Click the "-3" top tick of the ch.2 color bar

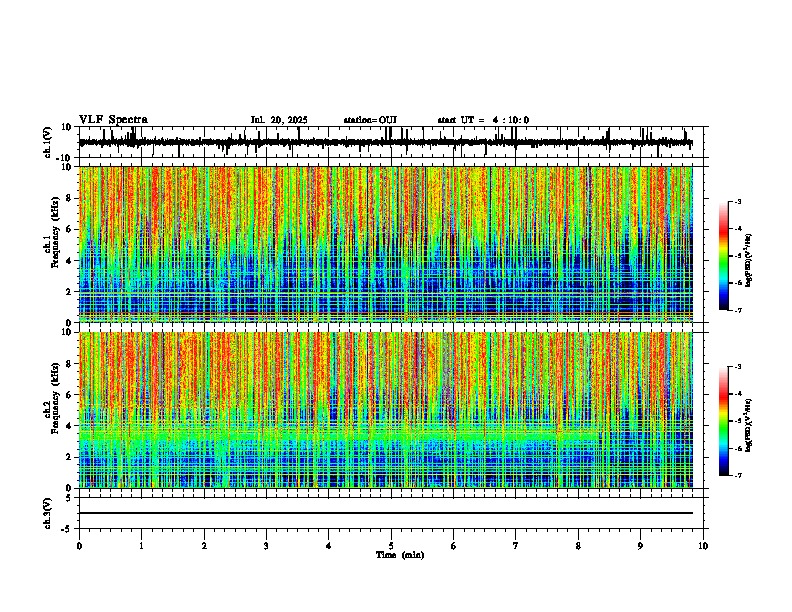[738, 367]
